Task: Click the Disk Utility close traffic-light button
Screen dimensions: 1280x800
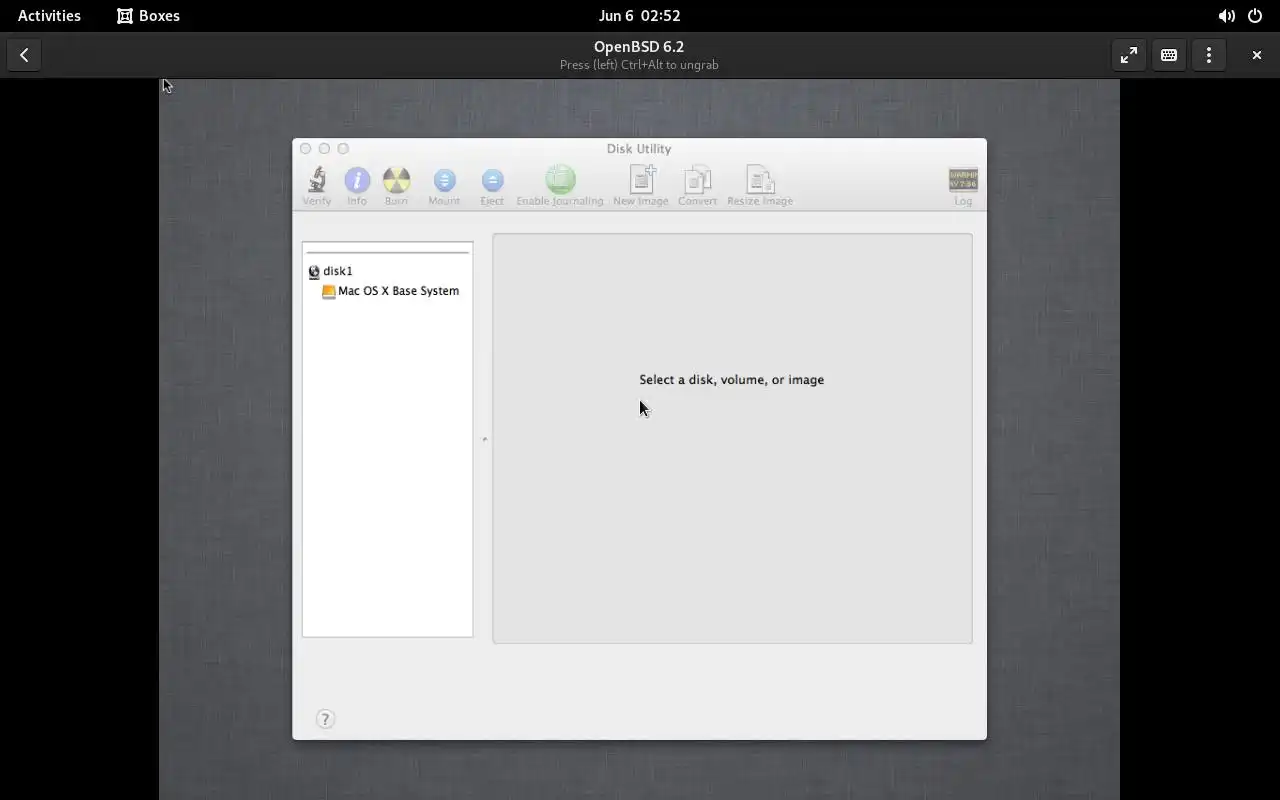Action: 306,148
